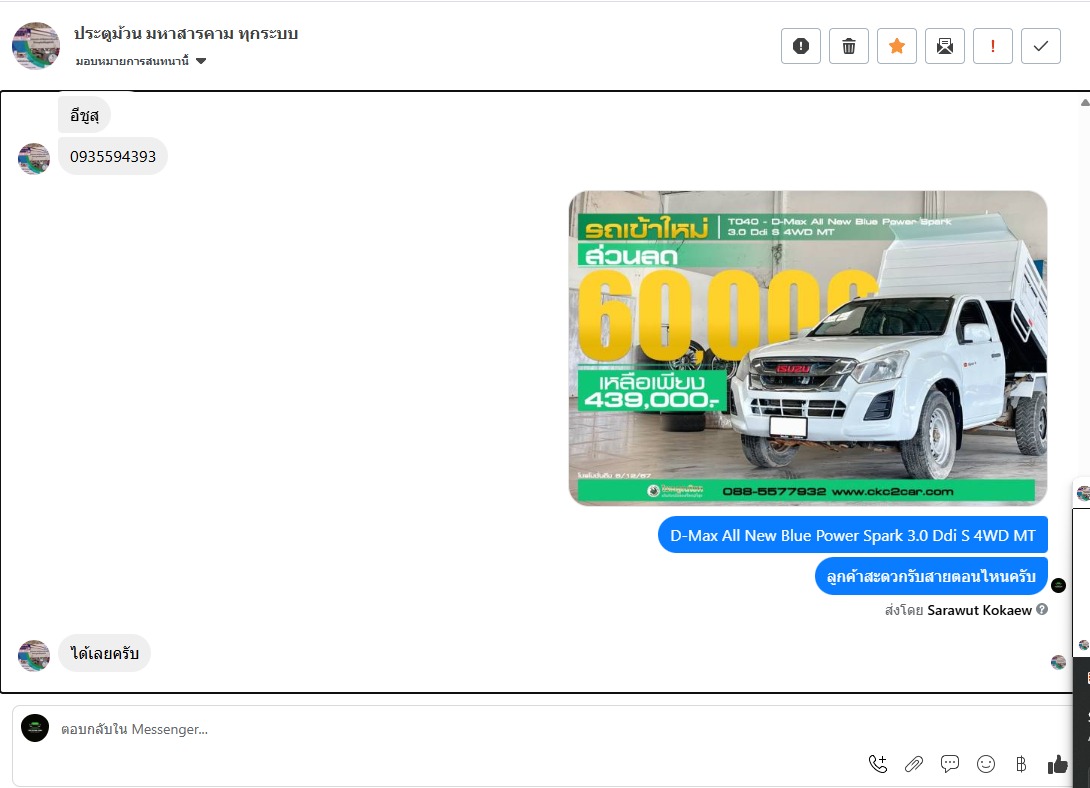This screenshot has width=1090, height=788.
Task: Attach a file with paperclip icon
Action: [x=913, y=764]
